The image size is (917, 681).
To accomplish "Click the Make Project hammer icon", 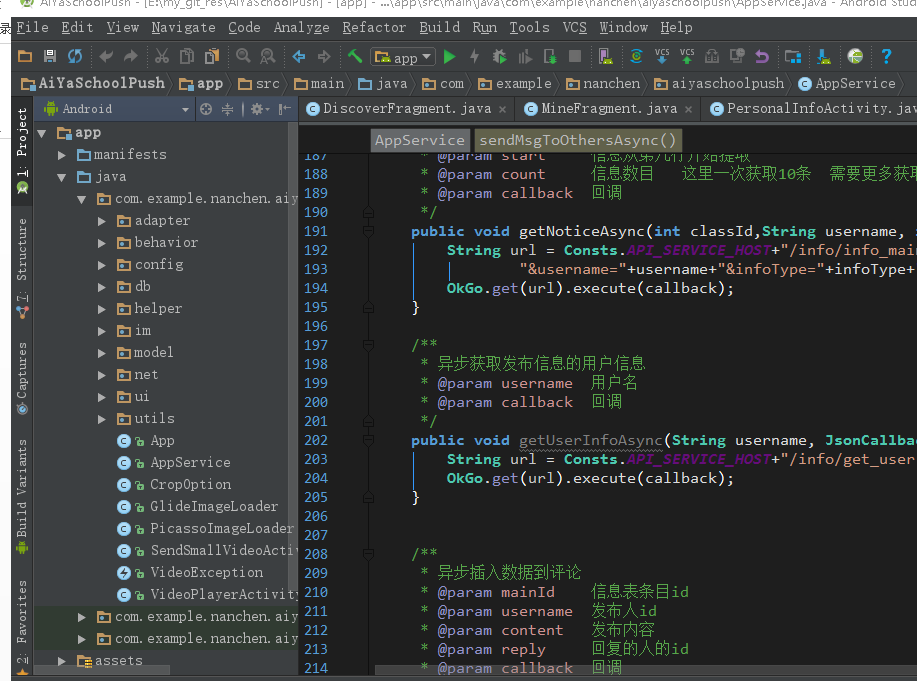I will click(x=355, y=57).
